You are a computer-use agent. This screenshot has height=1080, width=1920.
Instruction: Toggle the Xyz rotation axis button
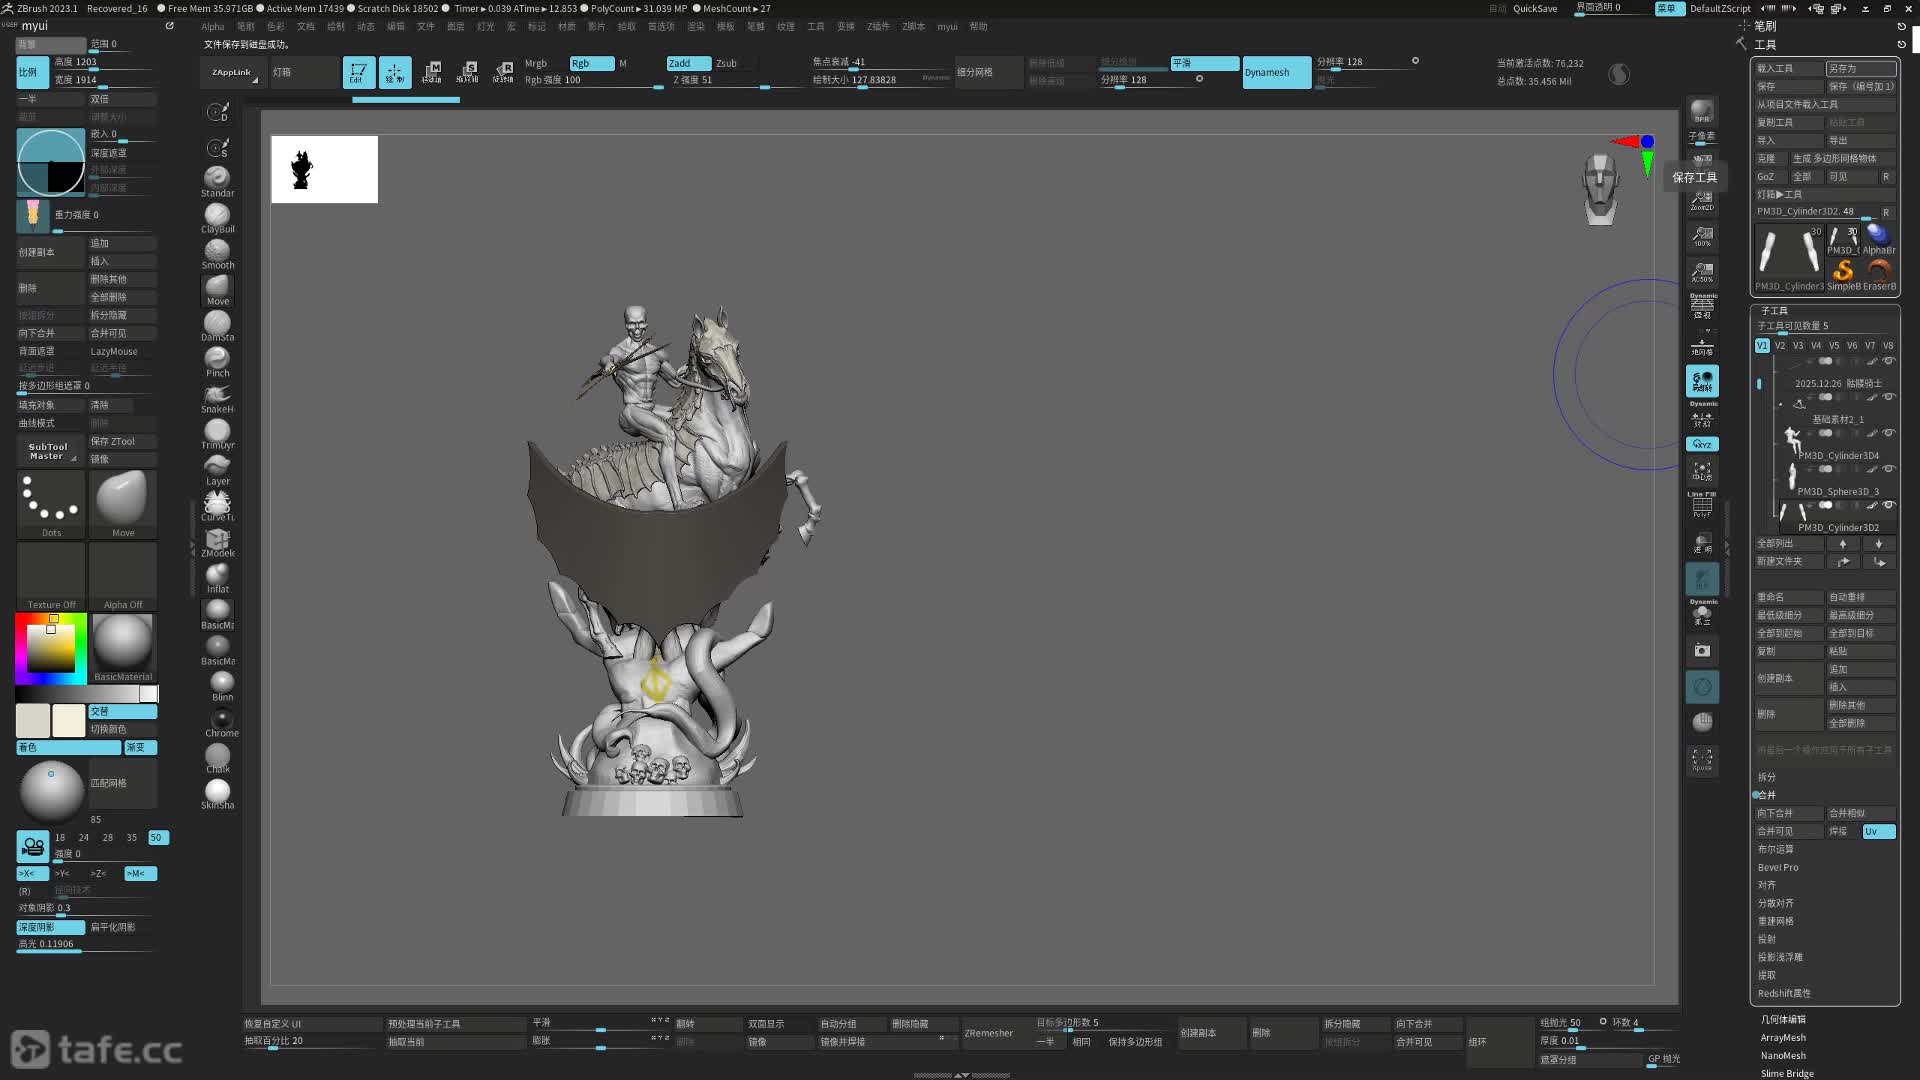pyautogui.click(x=1701, y=444)
